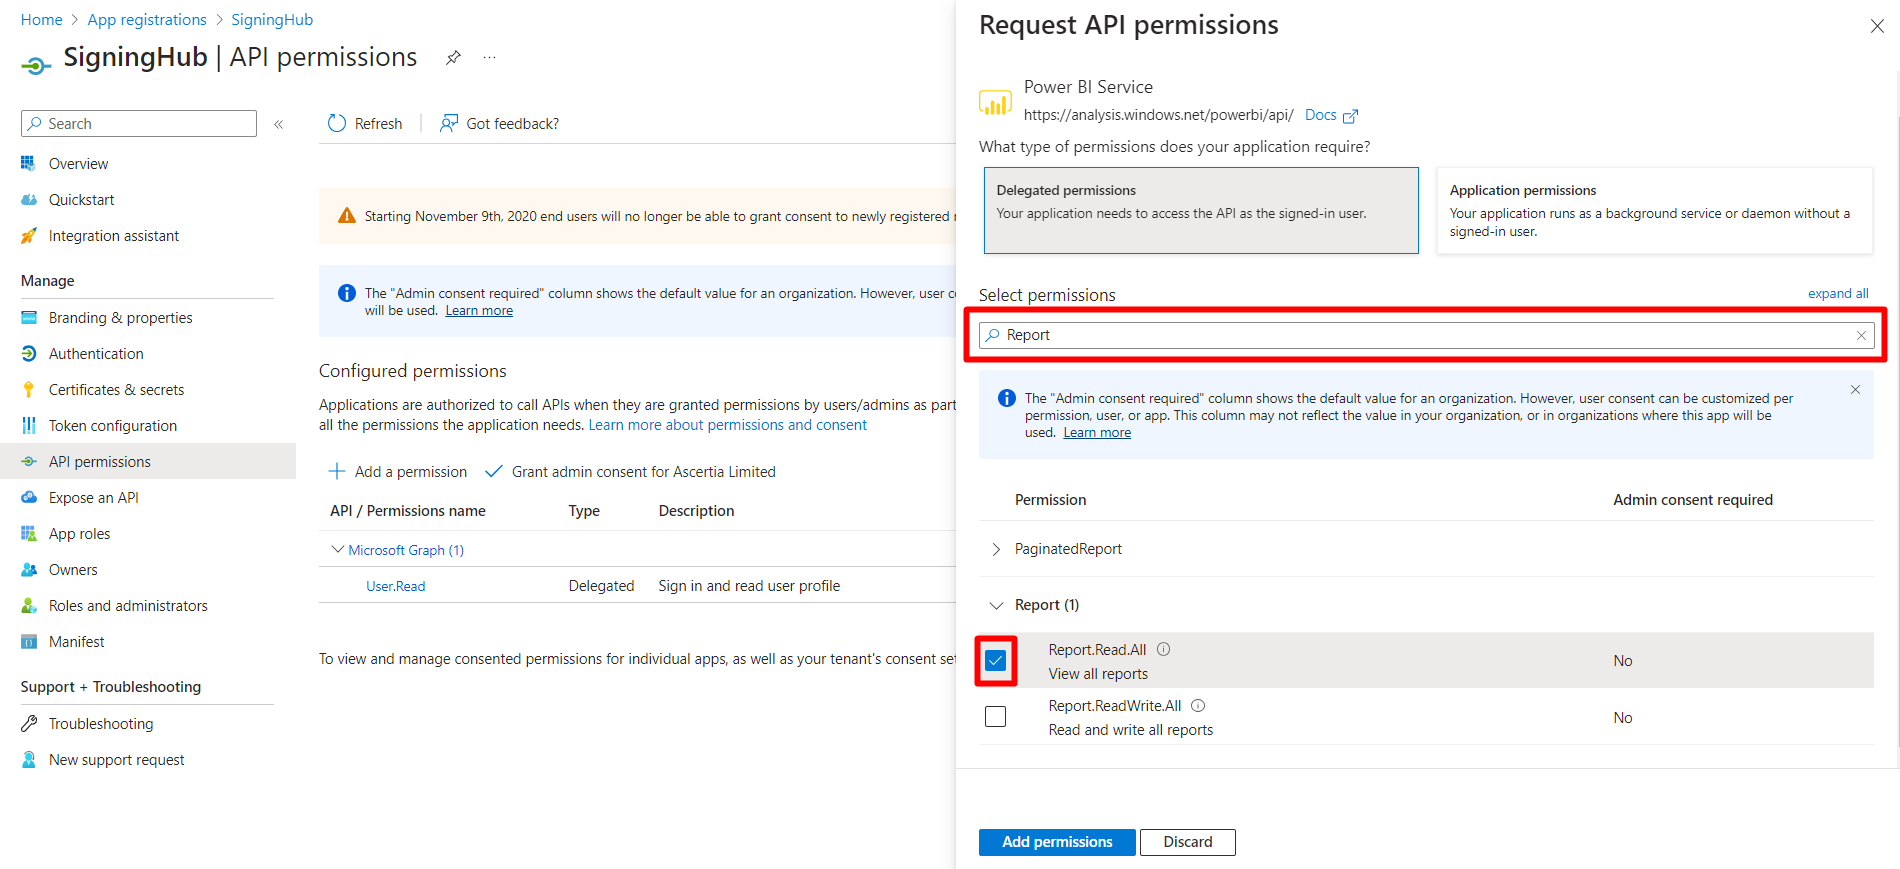Click Learn more link in left info banner
This screenshot has height=869, width=1900.
click(x=479, y=311)
